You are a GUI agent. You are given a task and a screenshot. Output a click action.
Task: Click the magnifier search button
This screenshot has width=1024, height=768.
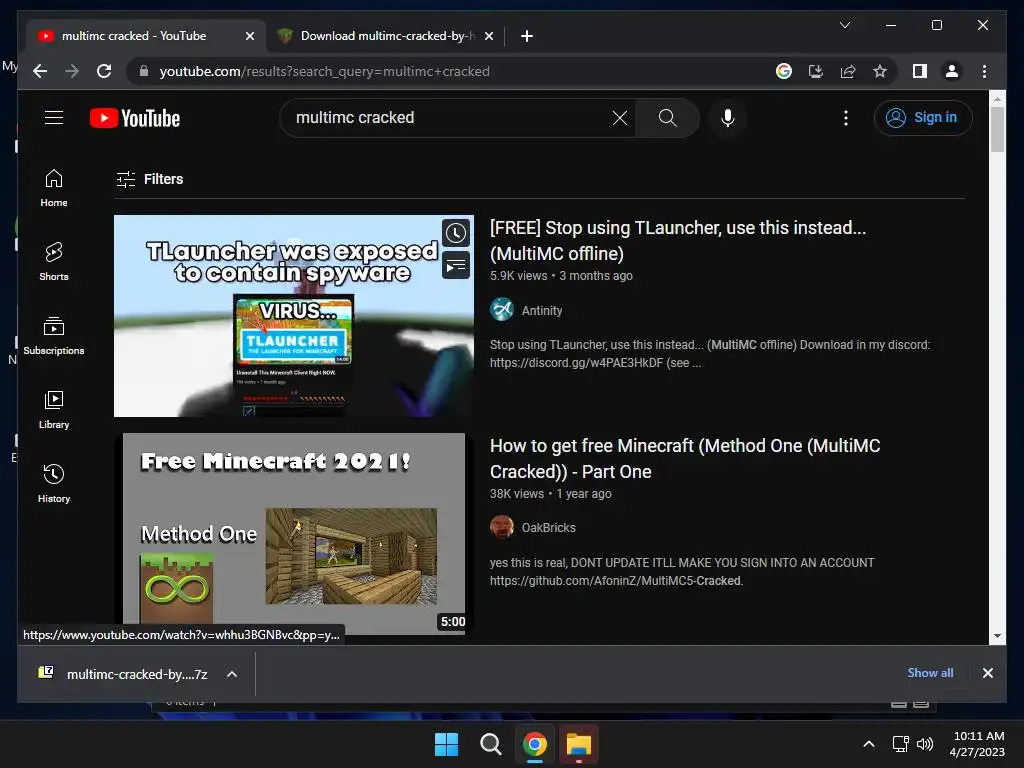667,118
